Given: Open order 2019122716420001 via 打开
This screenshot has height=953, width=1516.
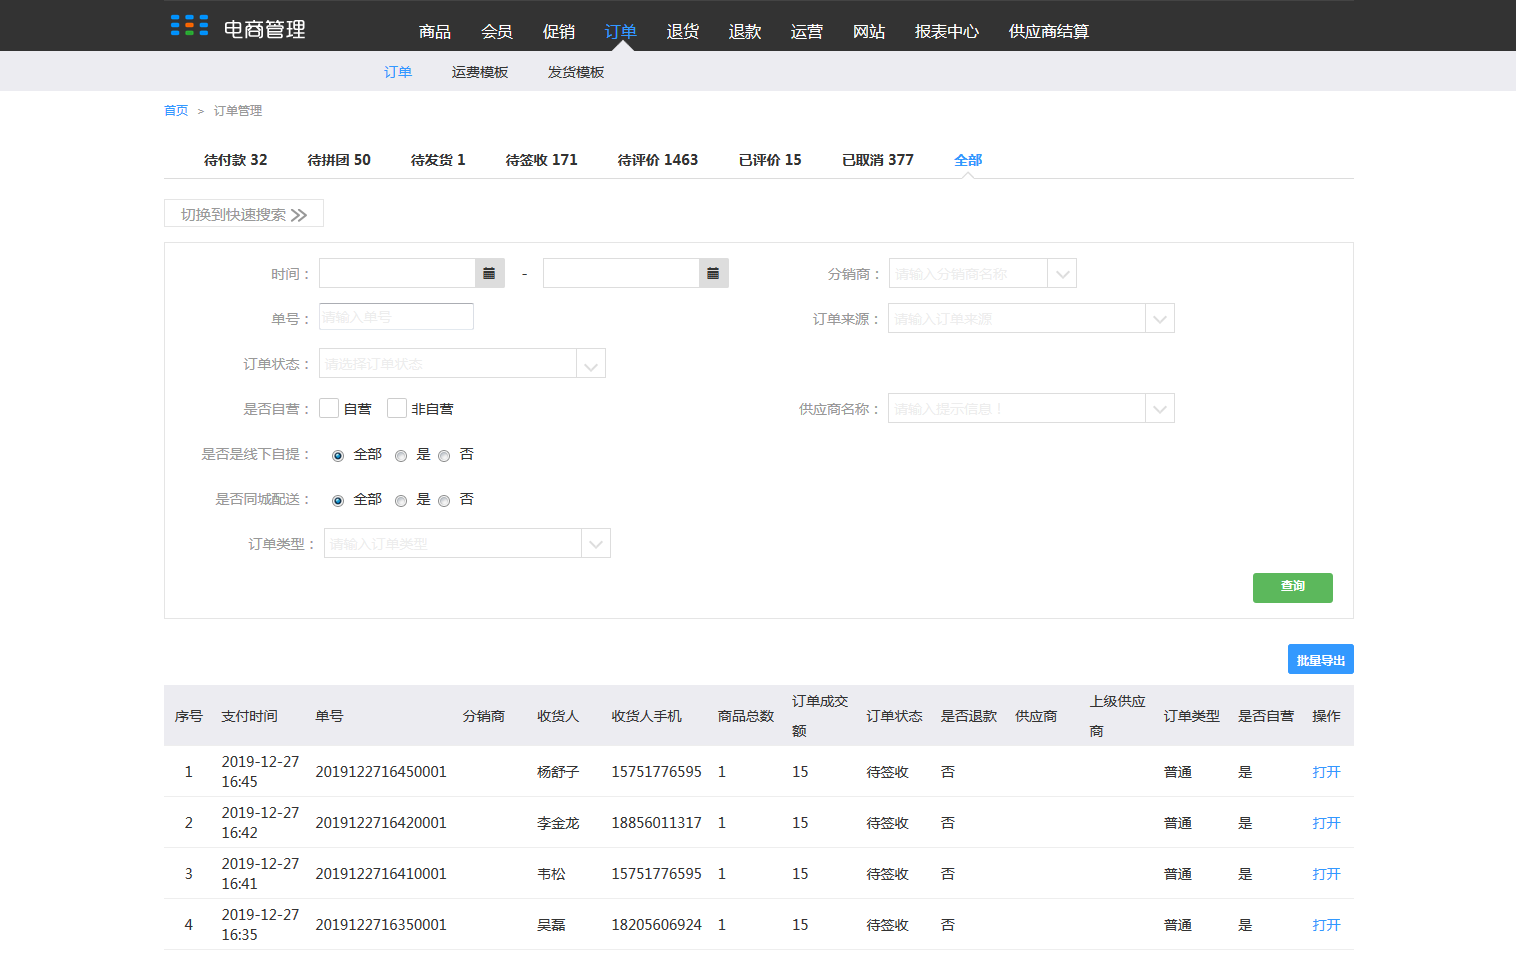Looking at the screenshot, I should pos(1326,823).
